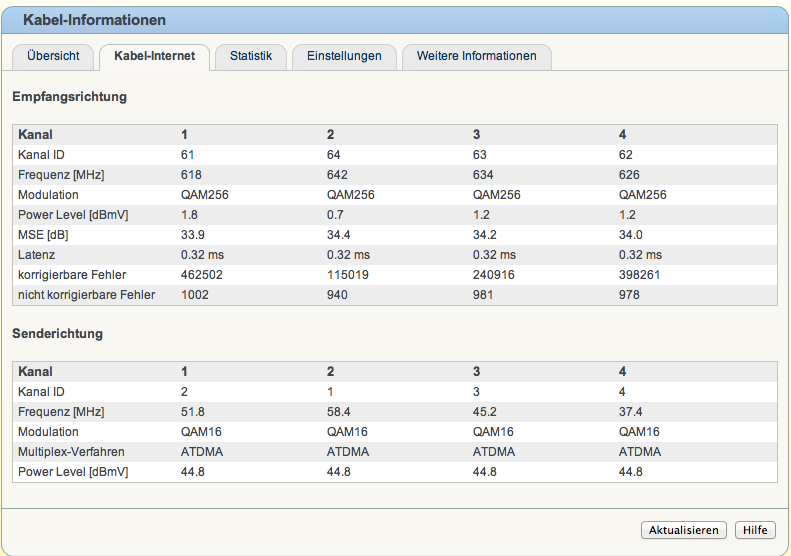Select the downstream frequency value 642
791x556 pixels.
click(337, 175)
